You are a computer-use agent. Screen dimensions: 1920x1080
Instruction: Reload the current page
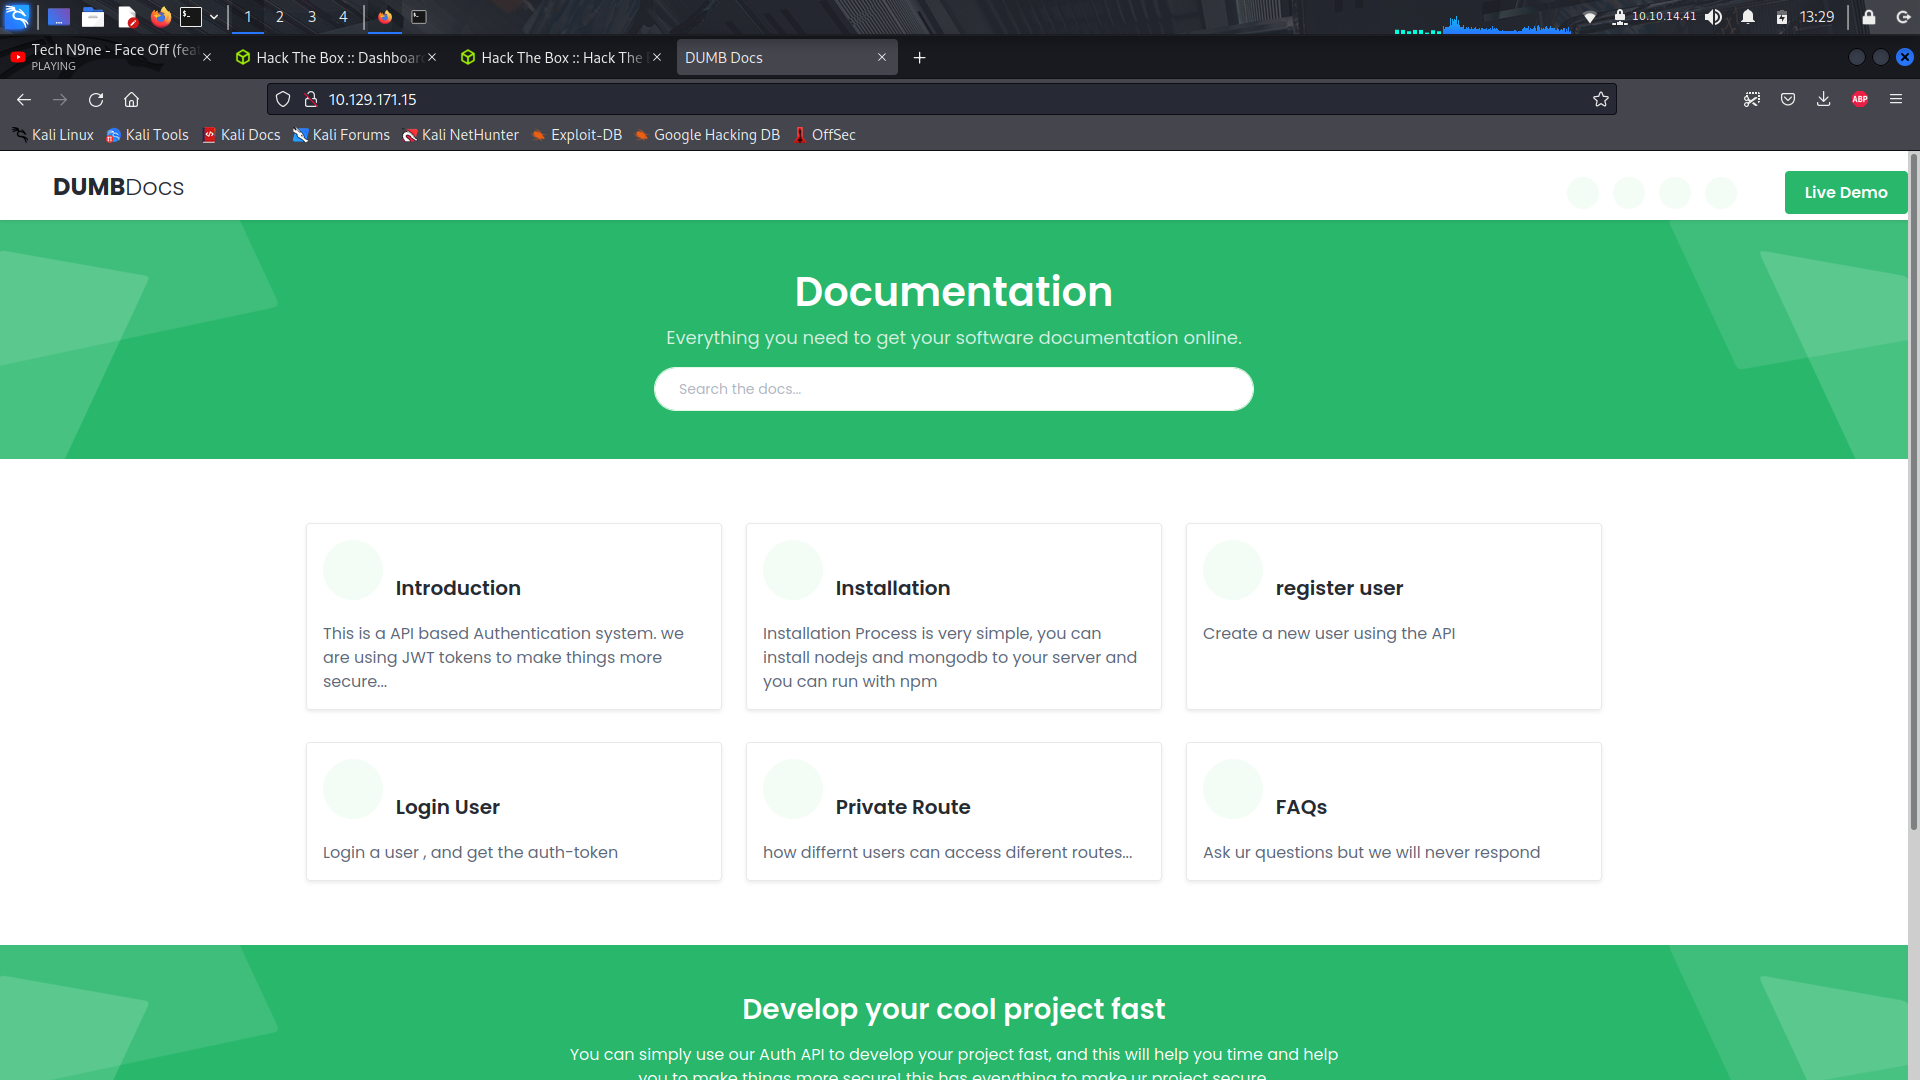tap(96, 99)
